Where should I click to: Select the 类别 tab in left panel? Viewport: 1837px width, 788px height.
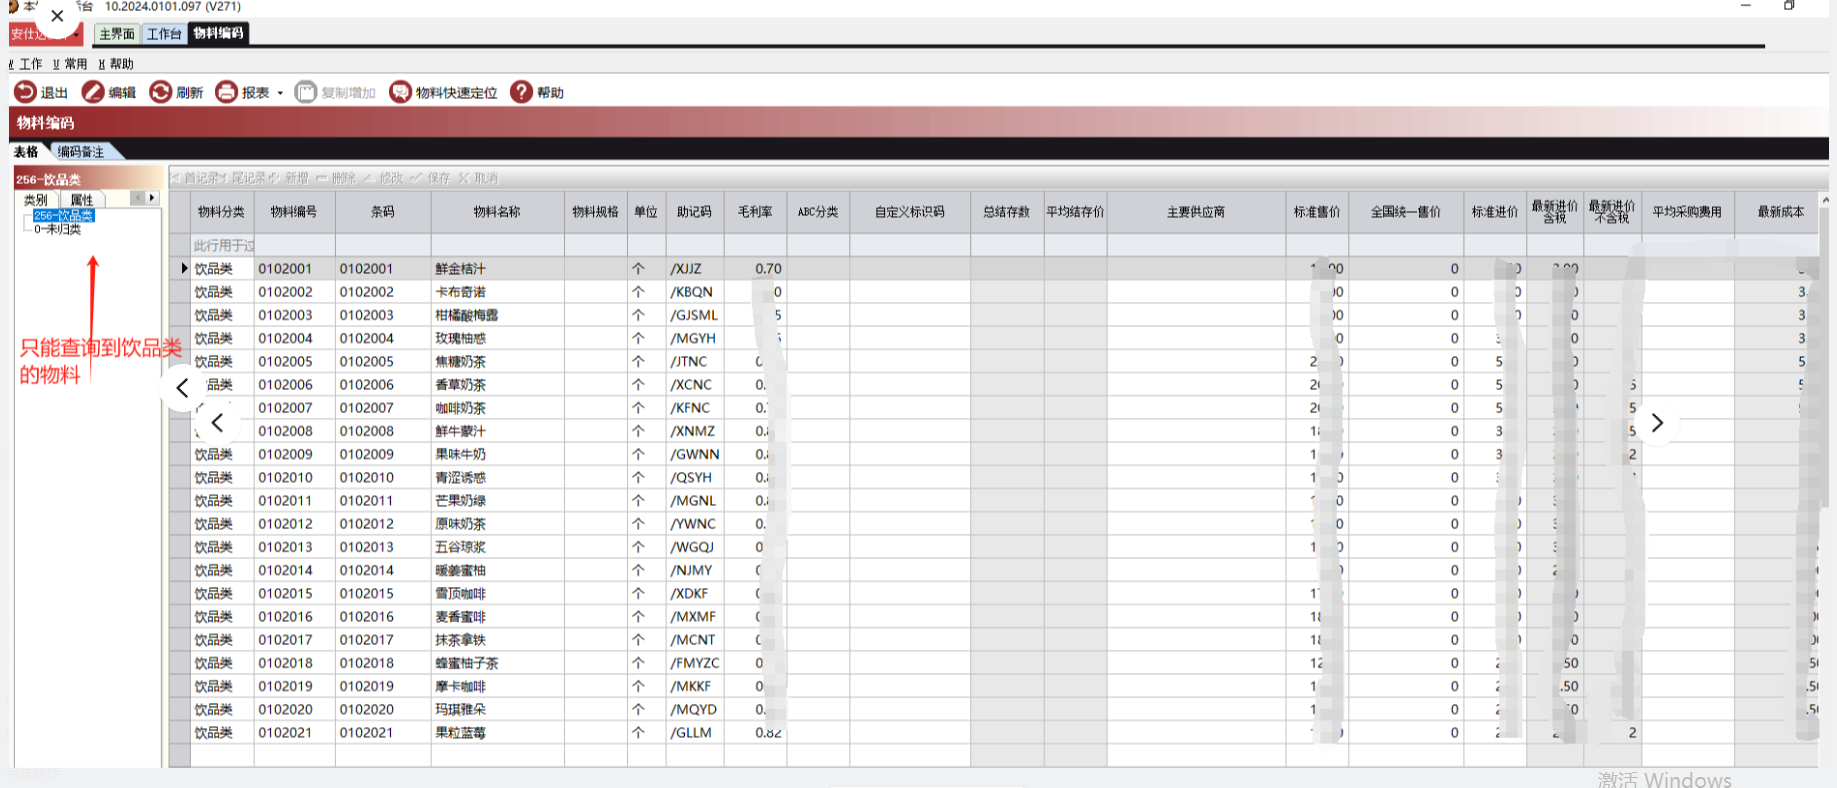[36, 200]
